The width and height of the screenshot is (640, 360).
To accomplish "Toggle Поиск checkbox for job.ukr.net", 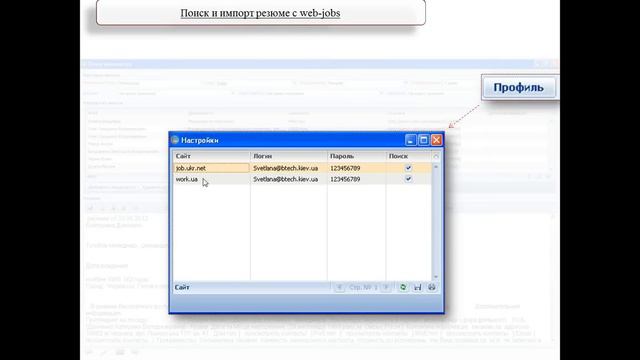I will [x=408, y=168].
